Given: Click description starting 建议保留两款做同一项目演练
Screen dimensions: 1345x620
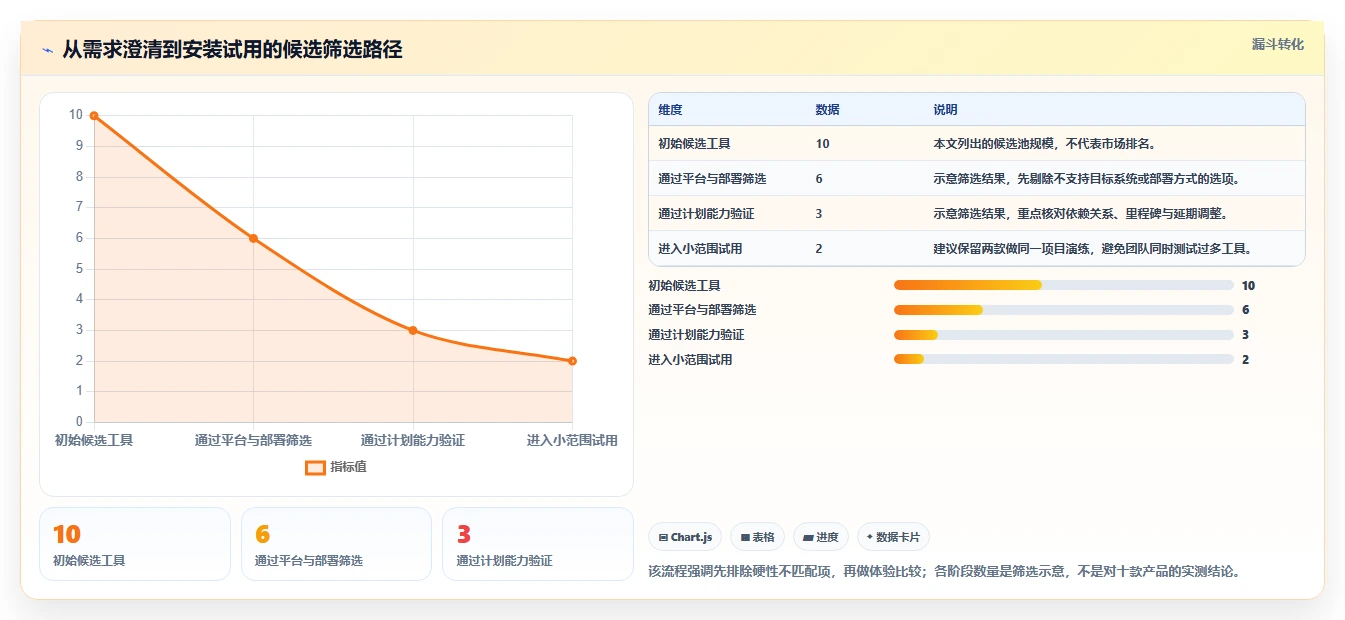Looking at the screenshot, I should 1093,249.
